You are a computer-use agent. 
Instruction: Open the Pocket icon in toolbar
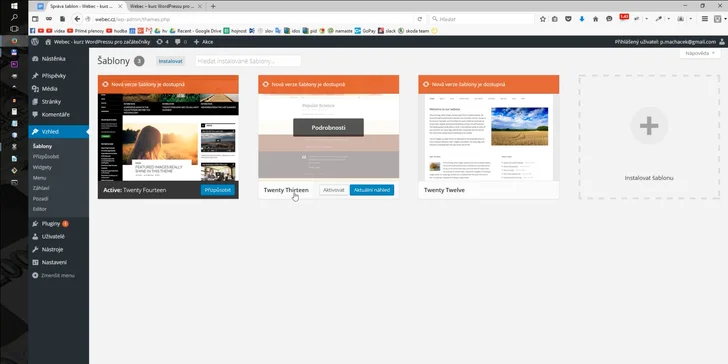click(568, 19)
